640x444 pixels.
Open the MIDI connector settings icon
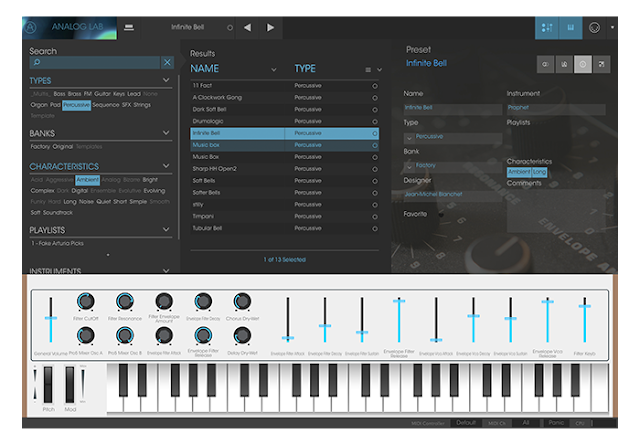(x=594, y=28)
